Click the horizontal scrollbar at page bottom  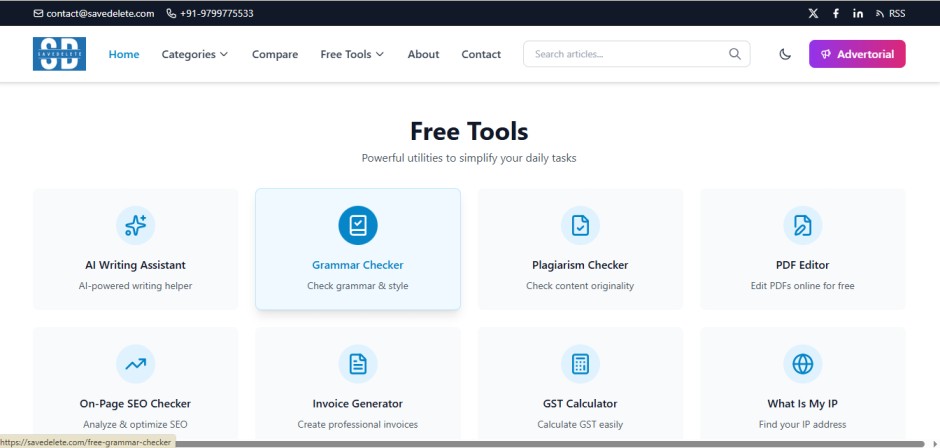540,444
